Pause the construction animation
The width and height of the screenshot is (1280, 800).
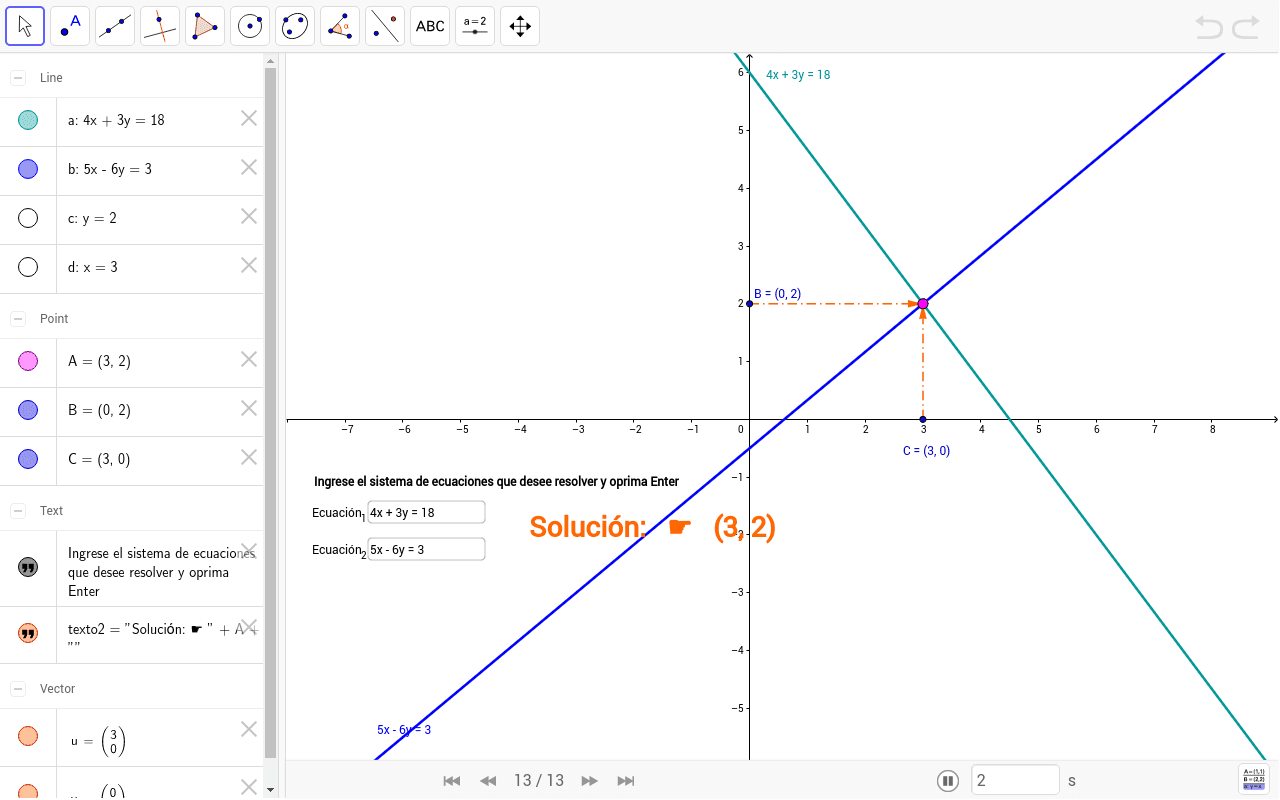click(x=948, y=780)
